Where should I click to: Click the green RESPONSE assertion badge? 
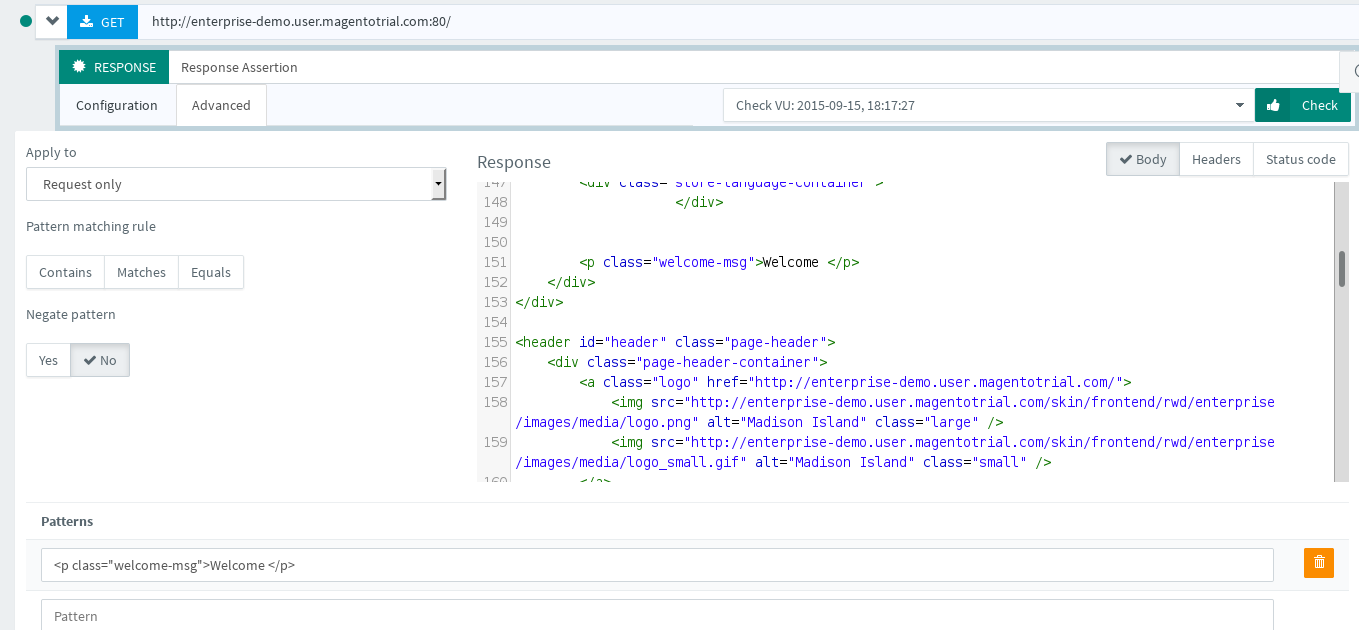114,68
